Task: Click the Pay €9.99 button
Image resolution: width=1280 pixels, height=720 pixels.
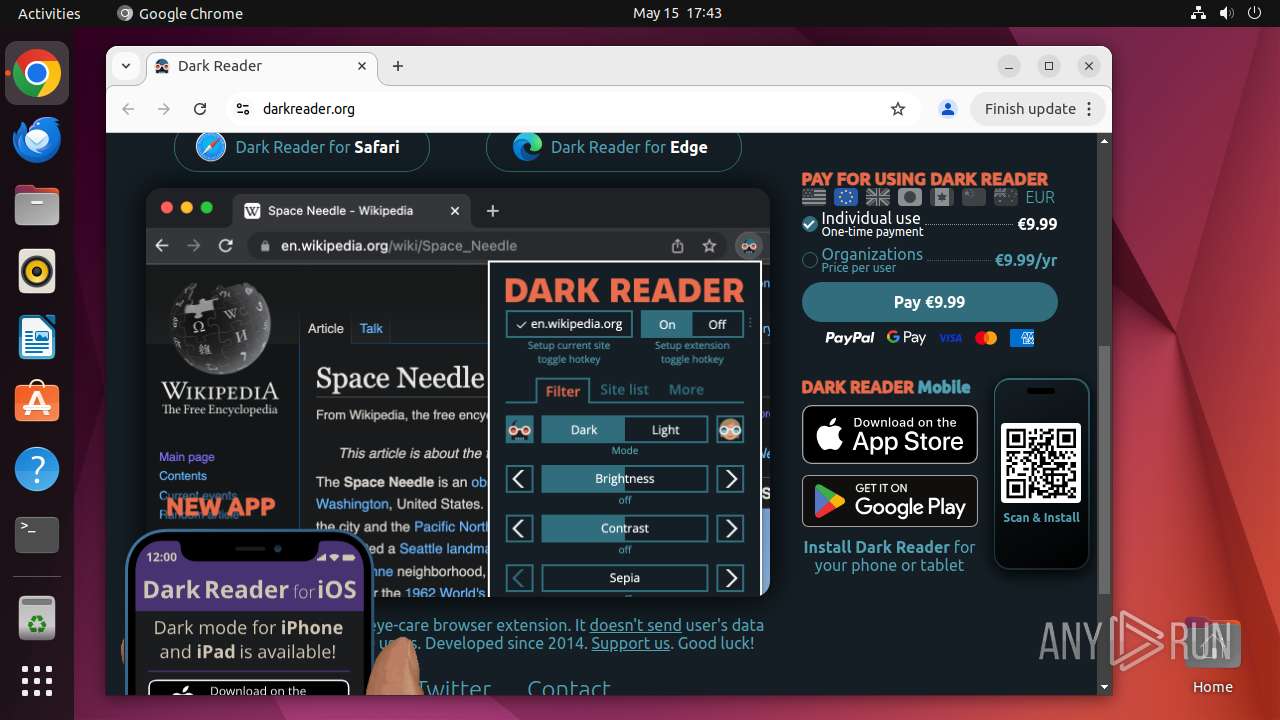Action: [929, 302]
